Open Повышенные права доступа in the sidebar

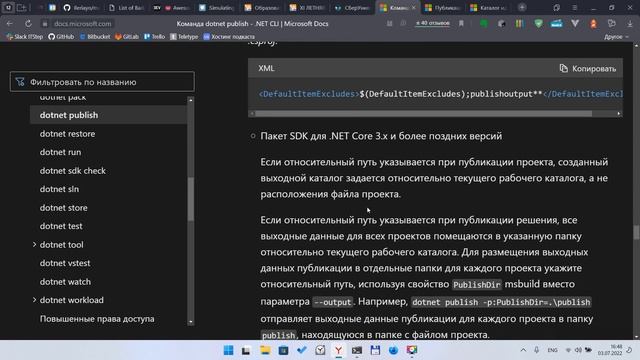(x=97, y=319)
